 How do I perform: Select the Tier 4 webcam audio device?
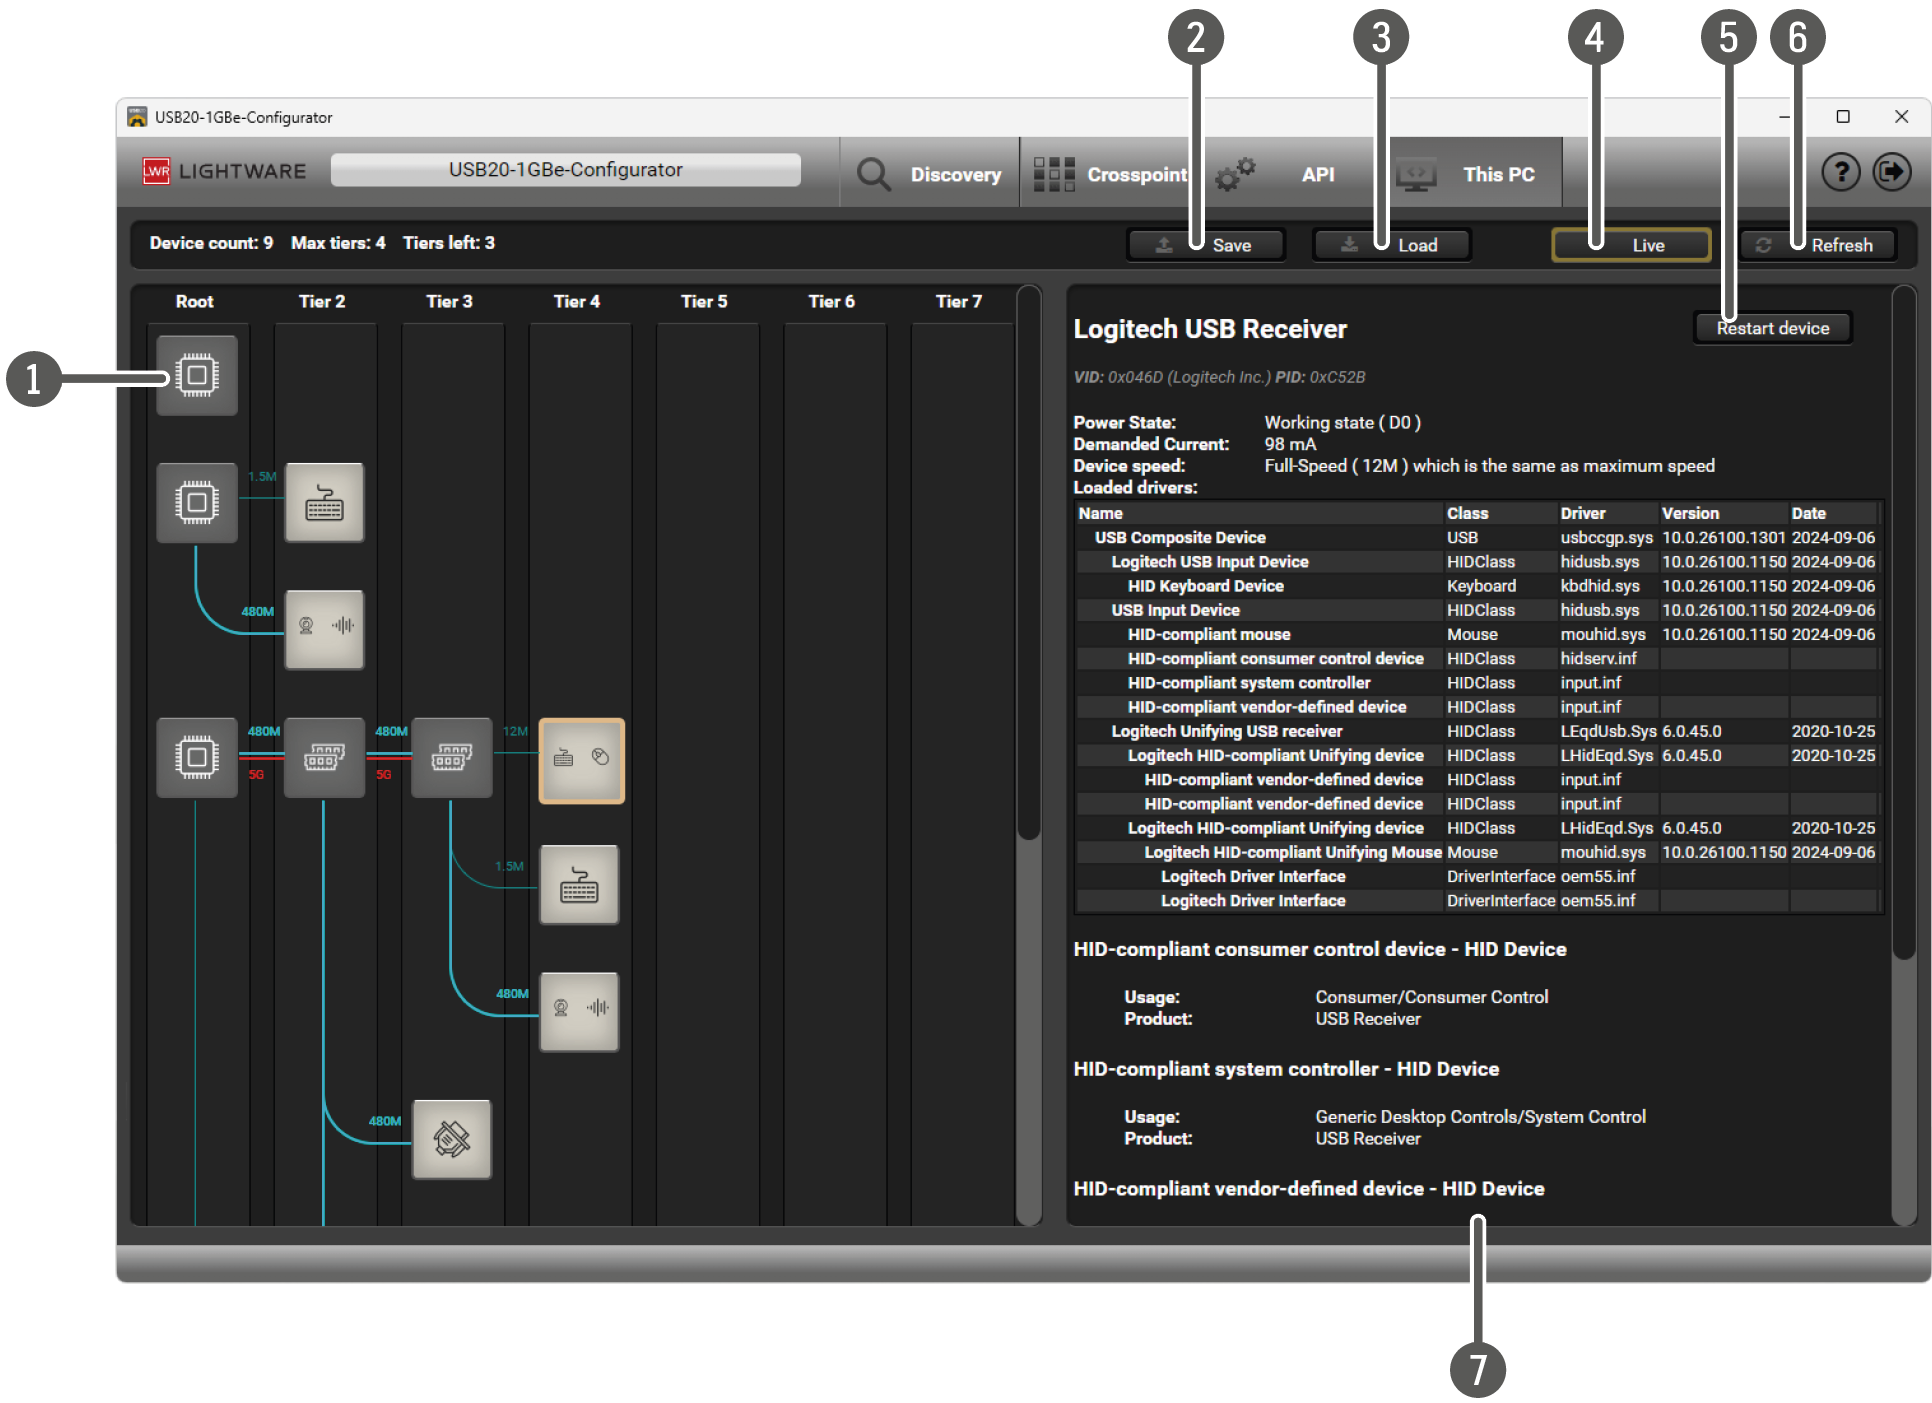tap(579, 1011)
